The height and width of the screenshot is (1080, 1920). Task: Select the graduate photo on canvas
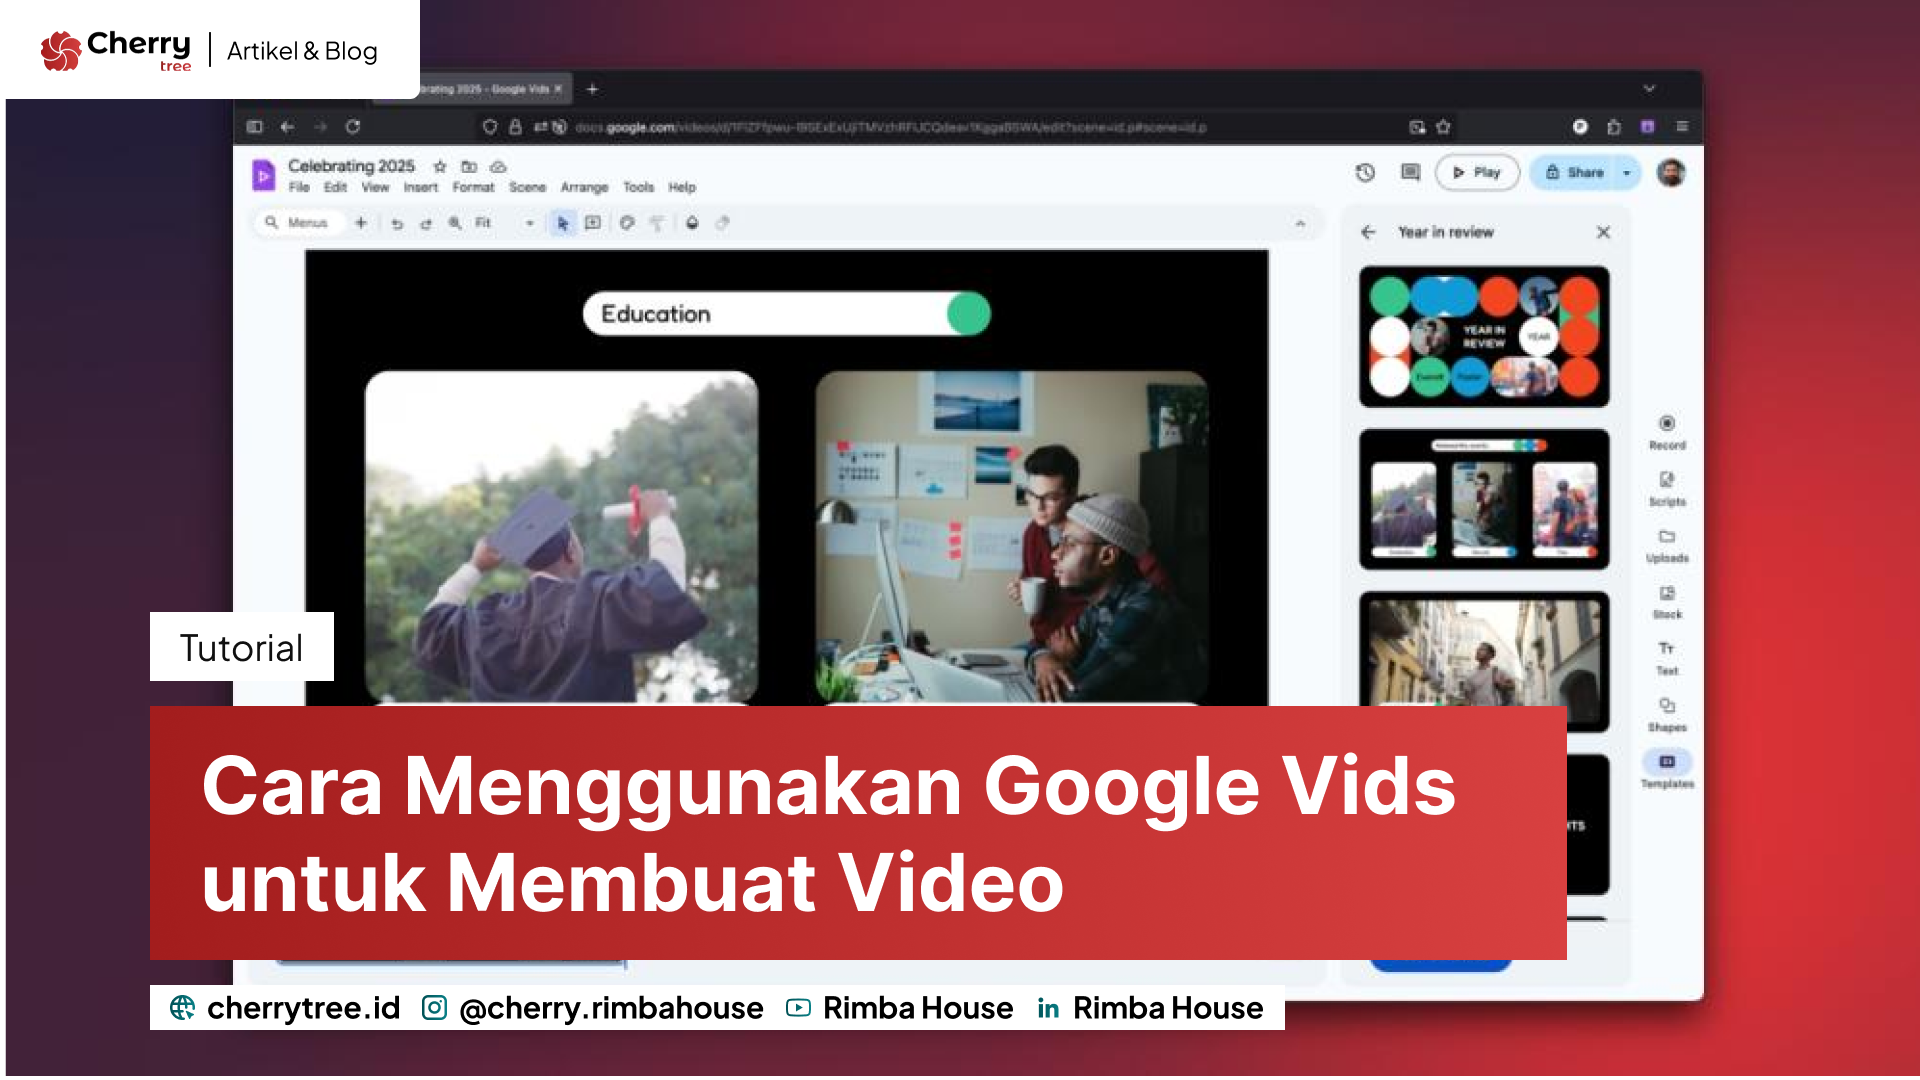pyautogui.click(x=561, y=537)
